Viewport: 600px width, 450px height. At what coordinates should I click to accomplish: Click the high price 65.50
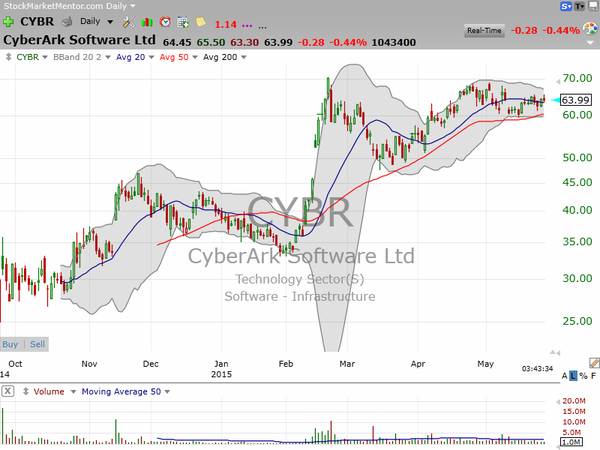point(211,42)
